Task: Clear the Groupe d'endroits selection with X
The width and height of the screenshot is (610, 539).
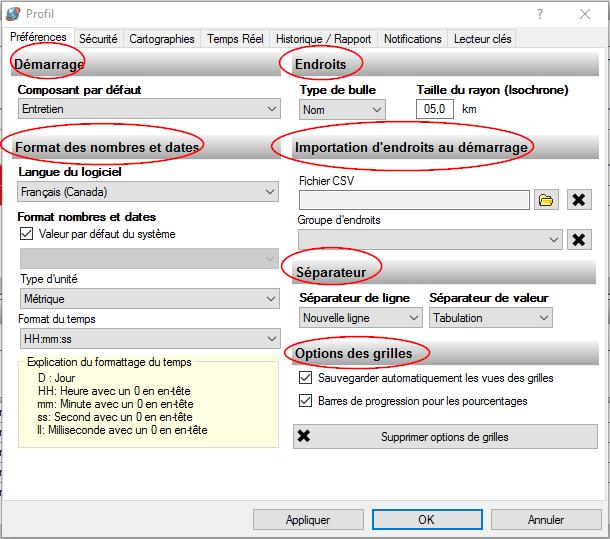Action: click(x=579, y=239)
